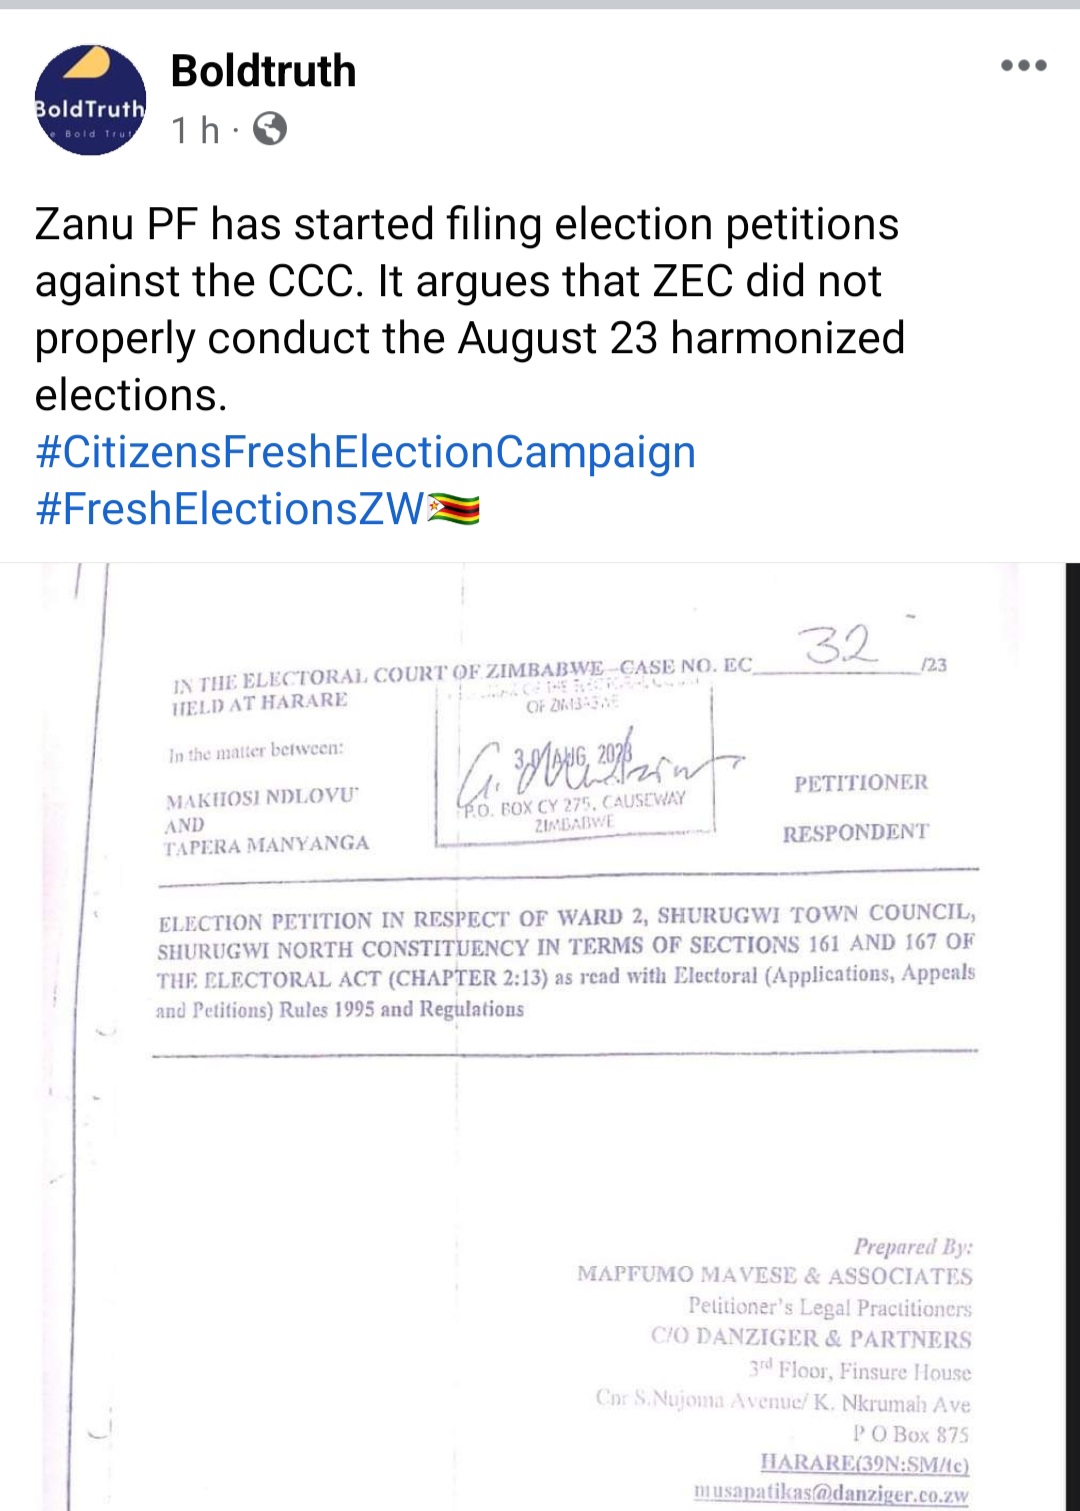Viewport: 1080px width, 1511px height.
Task: Click the 'HARARE(39N:SM/tc)' reference line
Action: click(x=864, y=1463)
